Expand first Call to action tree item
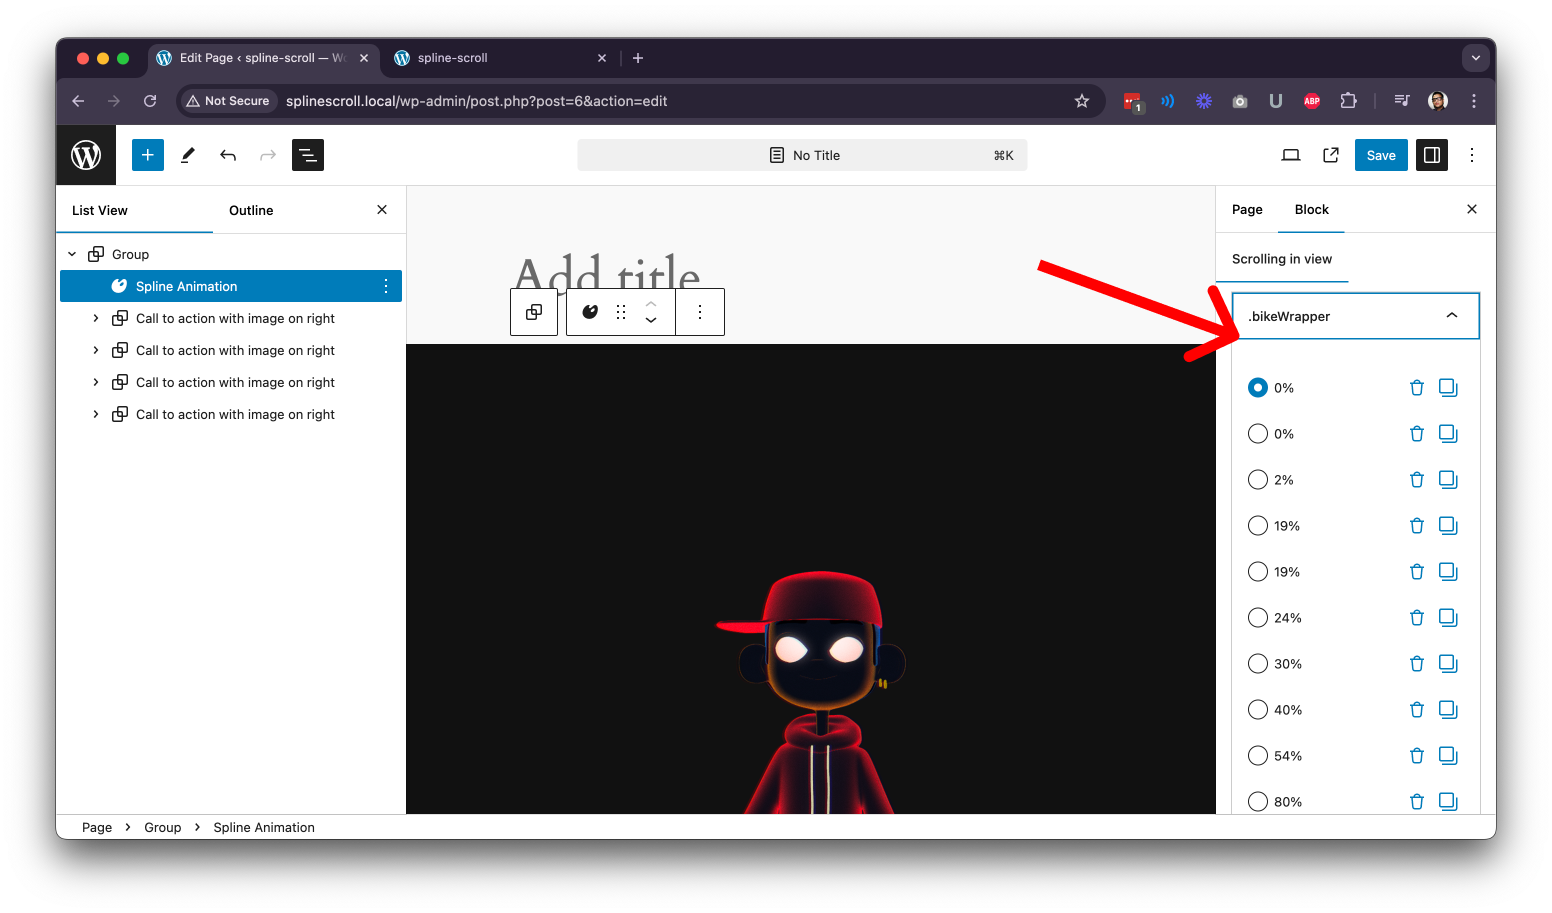The height and width of the screenshot is (913, 1552). tap(96, 318)
